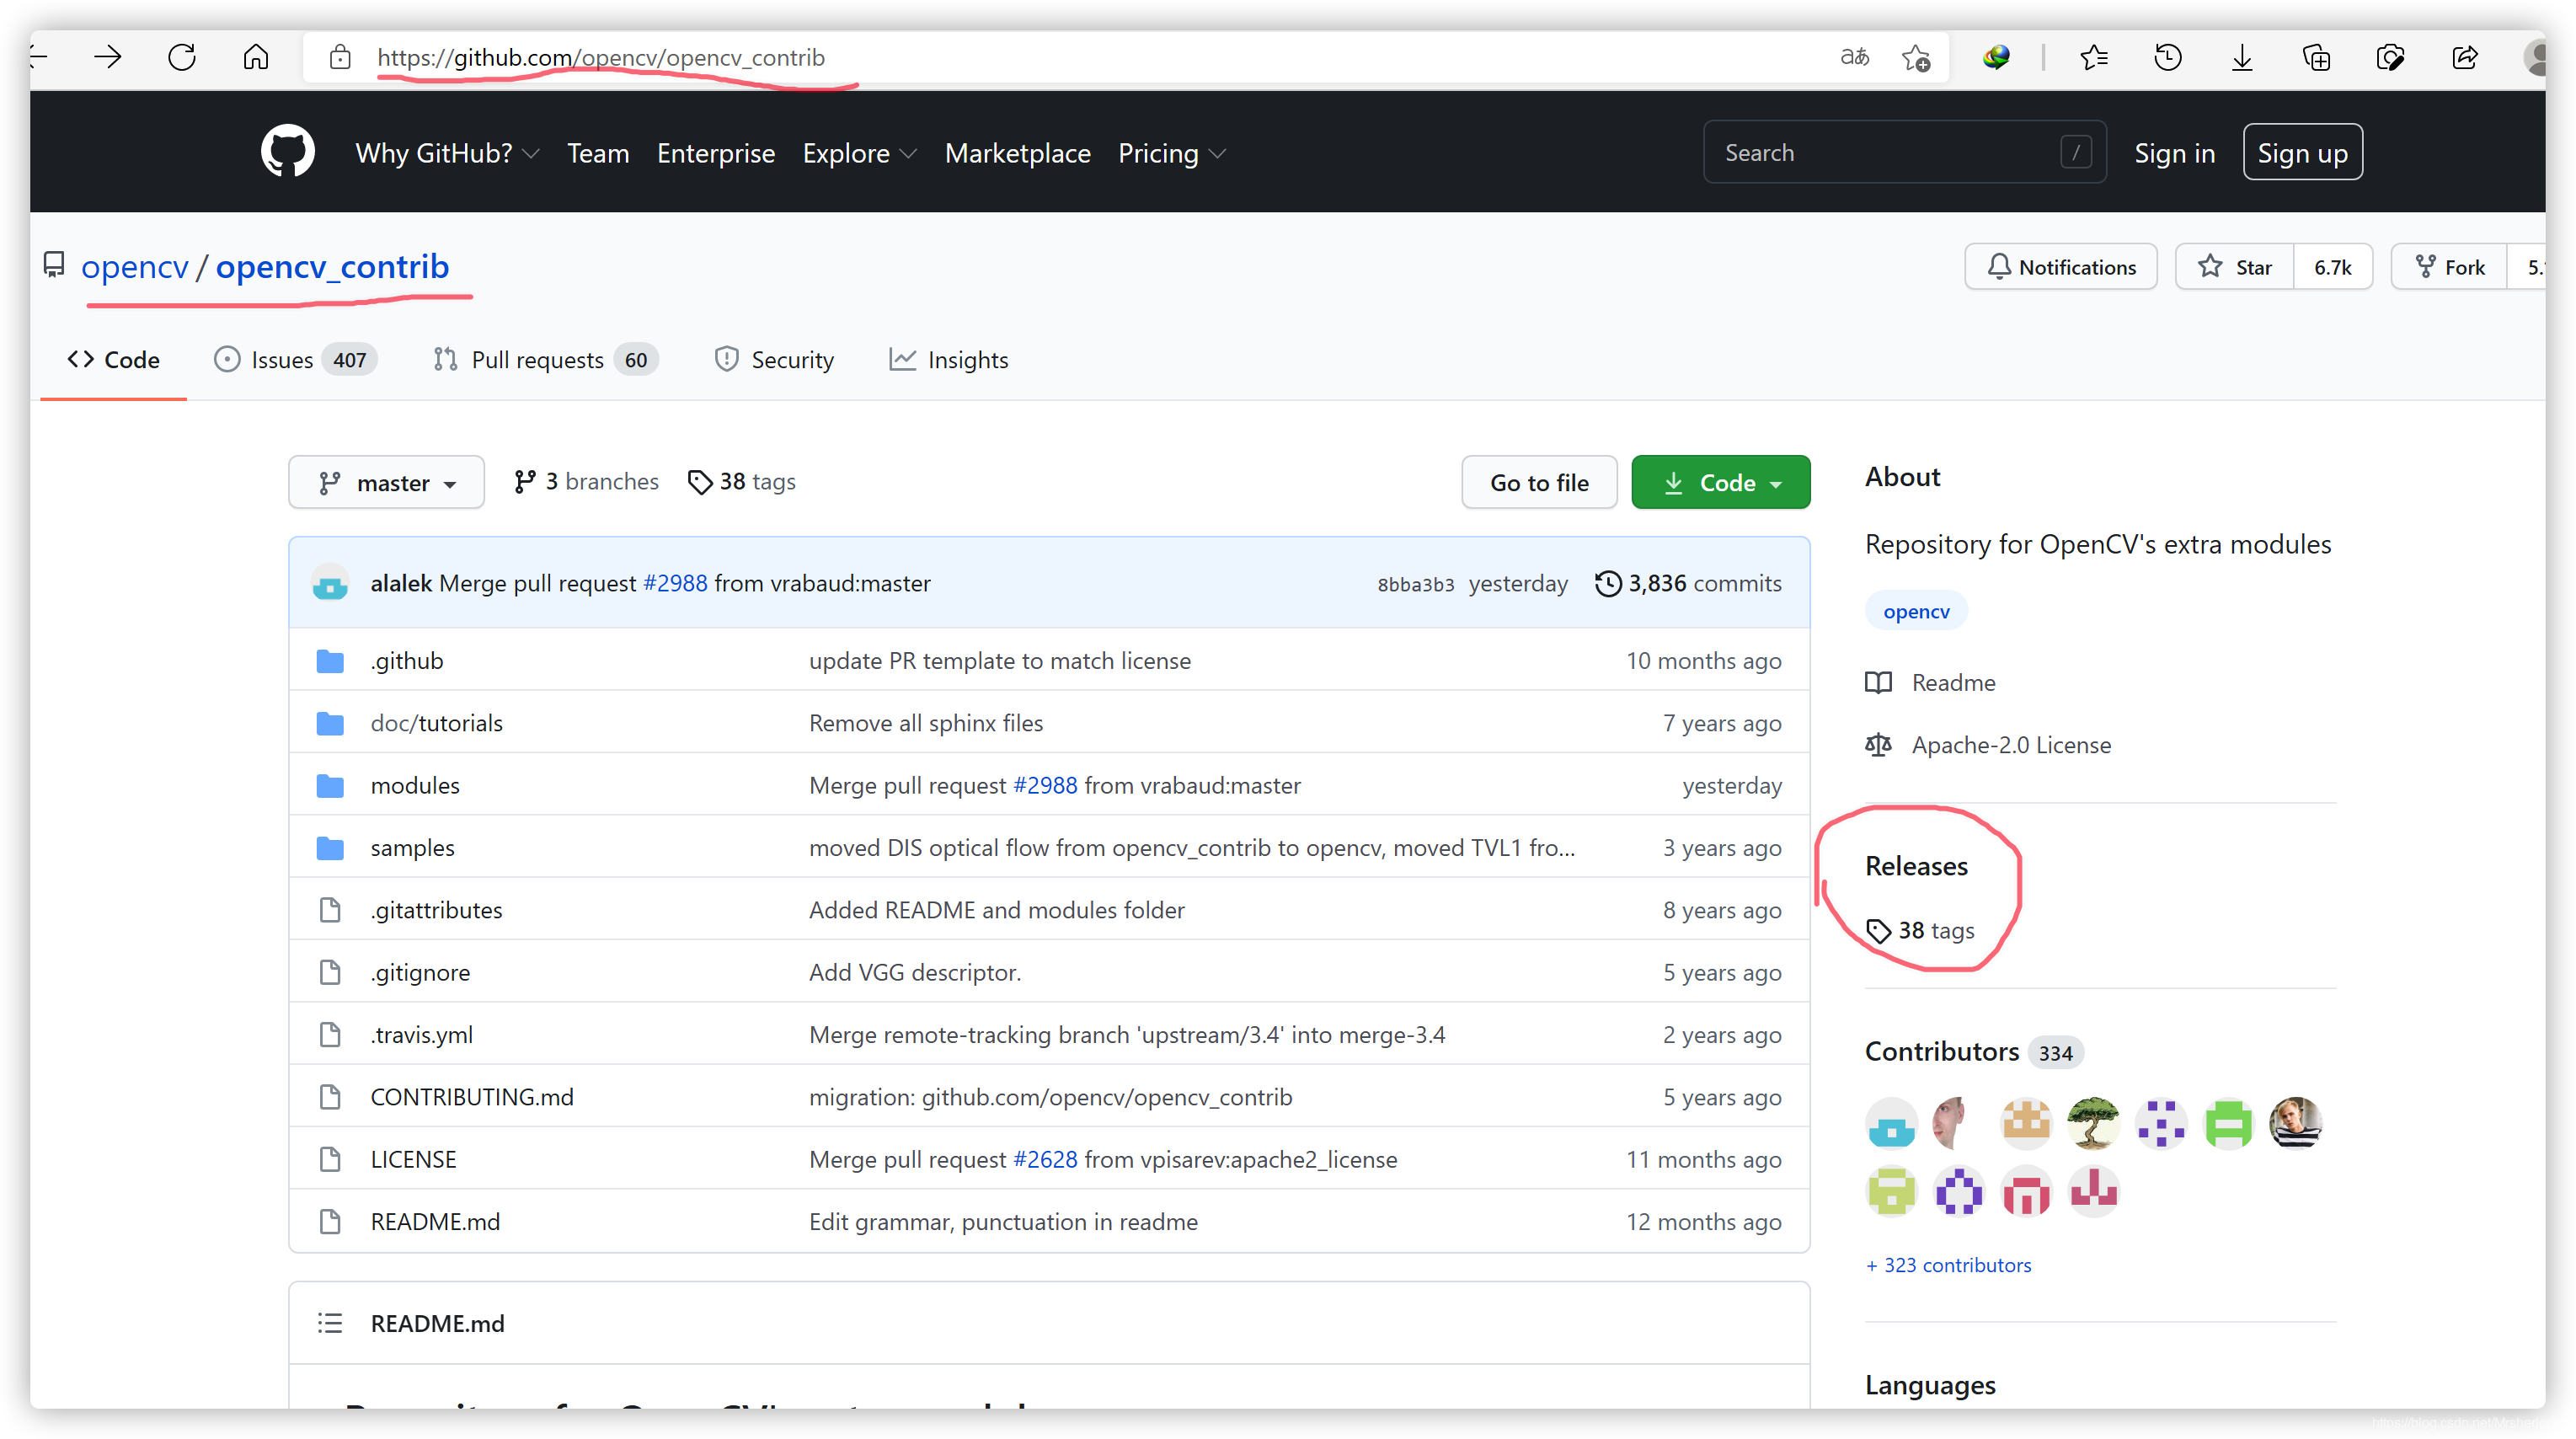The height and width of the screenshot is (1439, 2576).
Task: Open the modules folder
Action: click(x=414, y=786)
